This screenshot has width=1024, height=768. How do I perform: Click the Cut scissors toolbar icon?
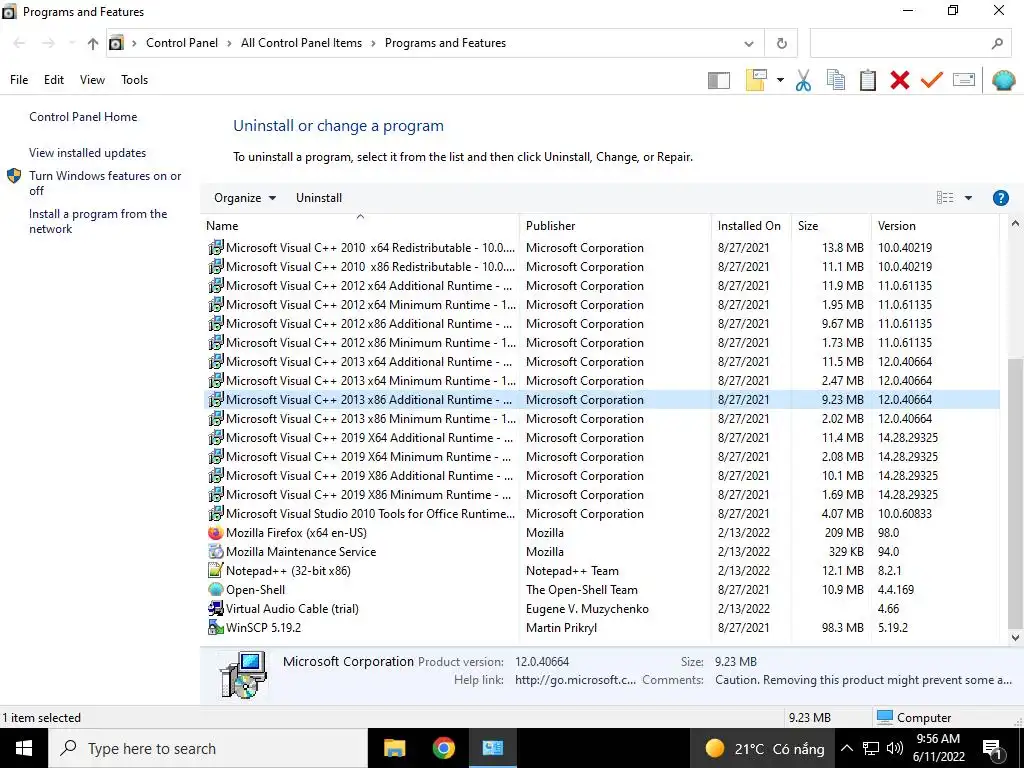[x=803, y=80]
